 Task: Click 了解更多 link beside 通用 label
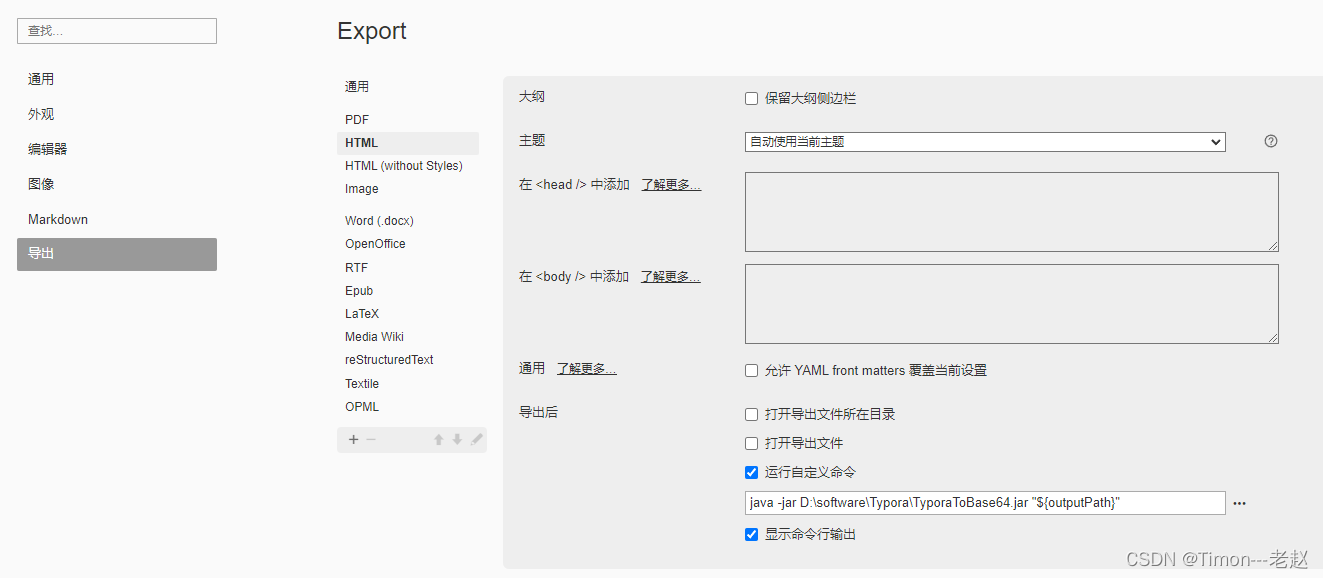pyautogui.click(x=587, y=369)
